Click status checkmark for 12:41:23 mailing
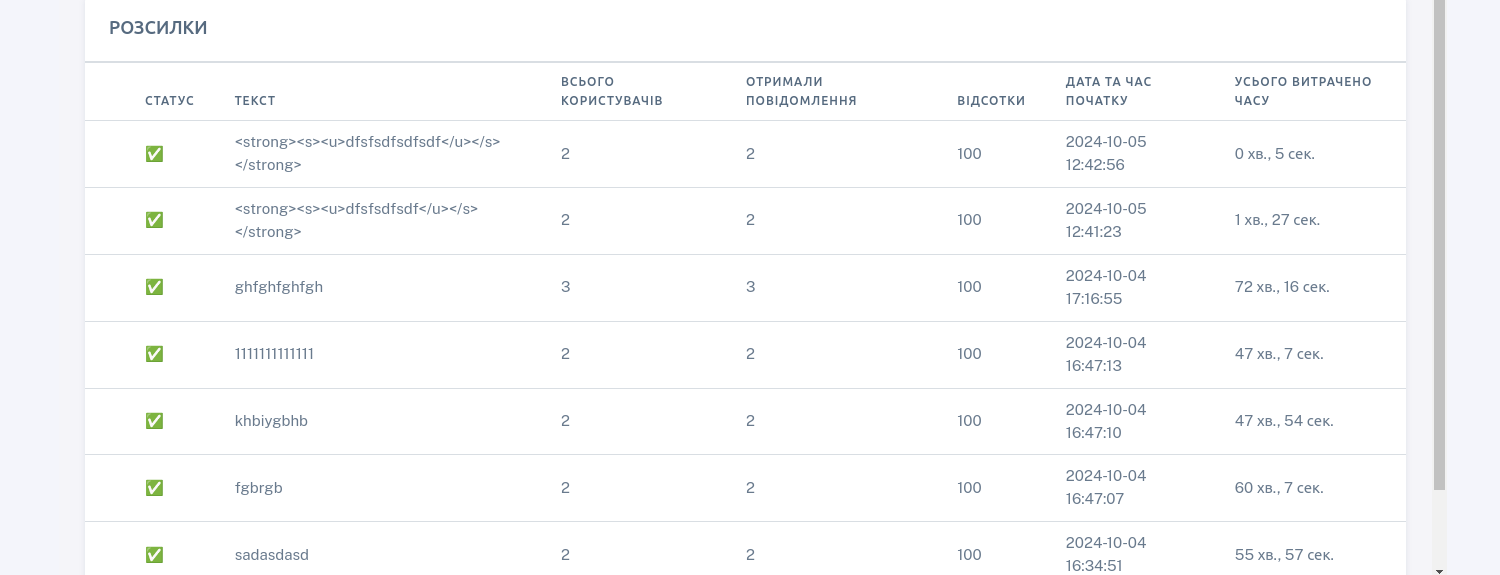Viewport: 1500px width, 575px height. click(154, 220)
